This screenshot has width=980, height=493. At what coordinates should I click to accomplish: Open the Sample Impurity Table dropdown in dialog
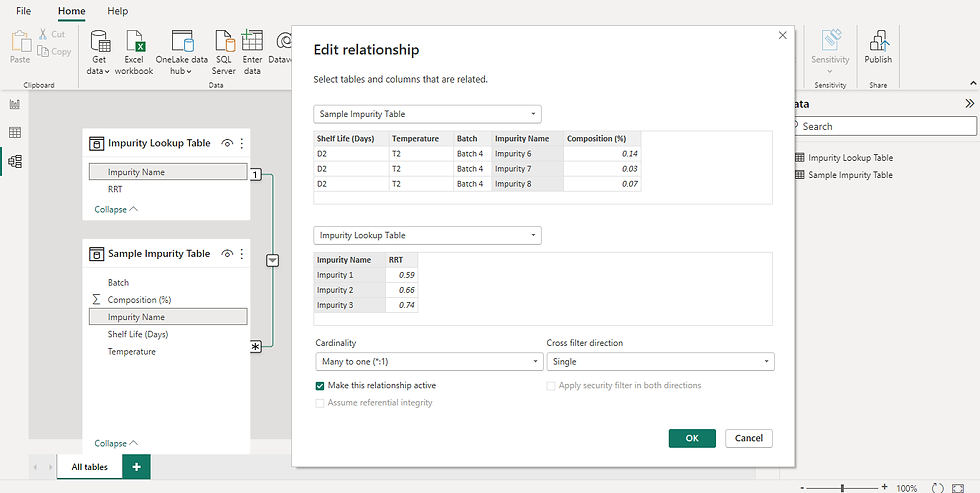[x=428, y=114]
